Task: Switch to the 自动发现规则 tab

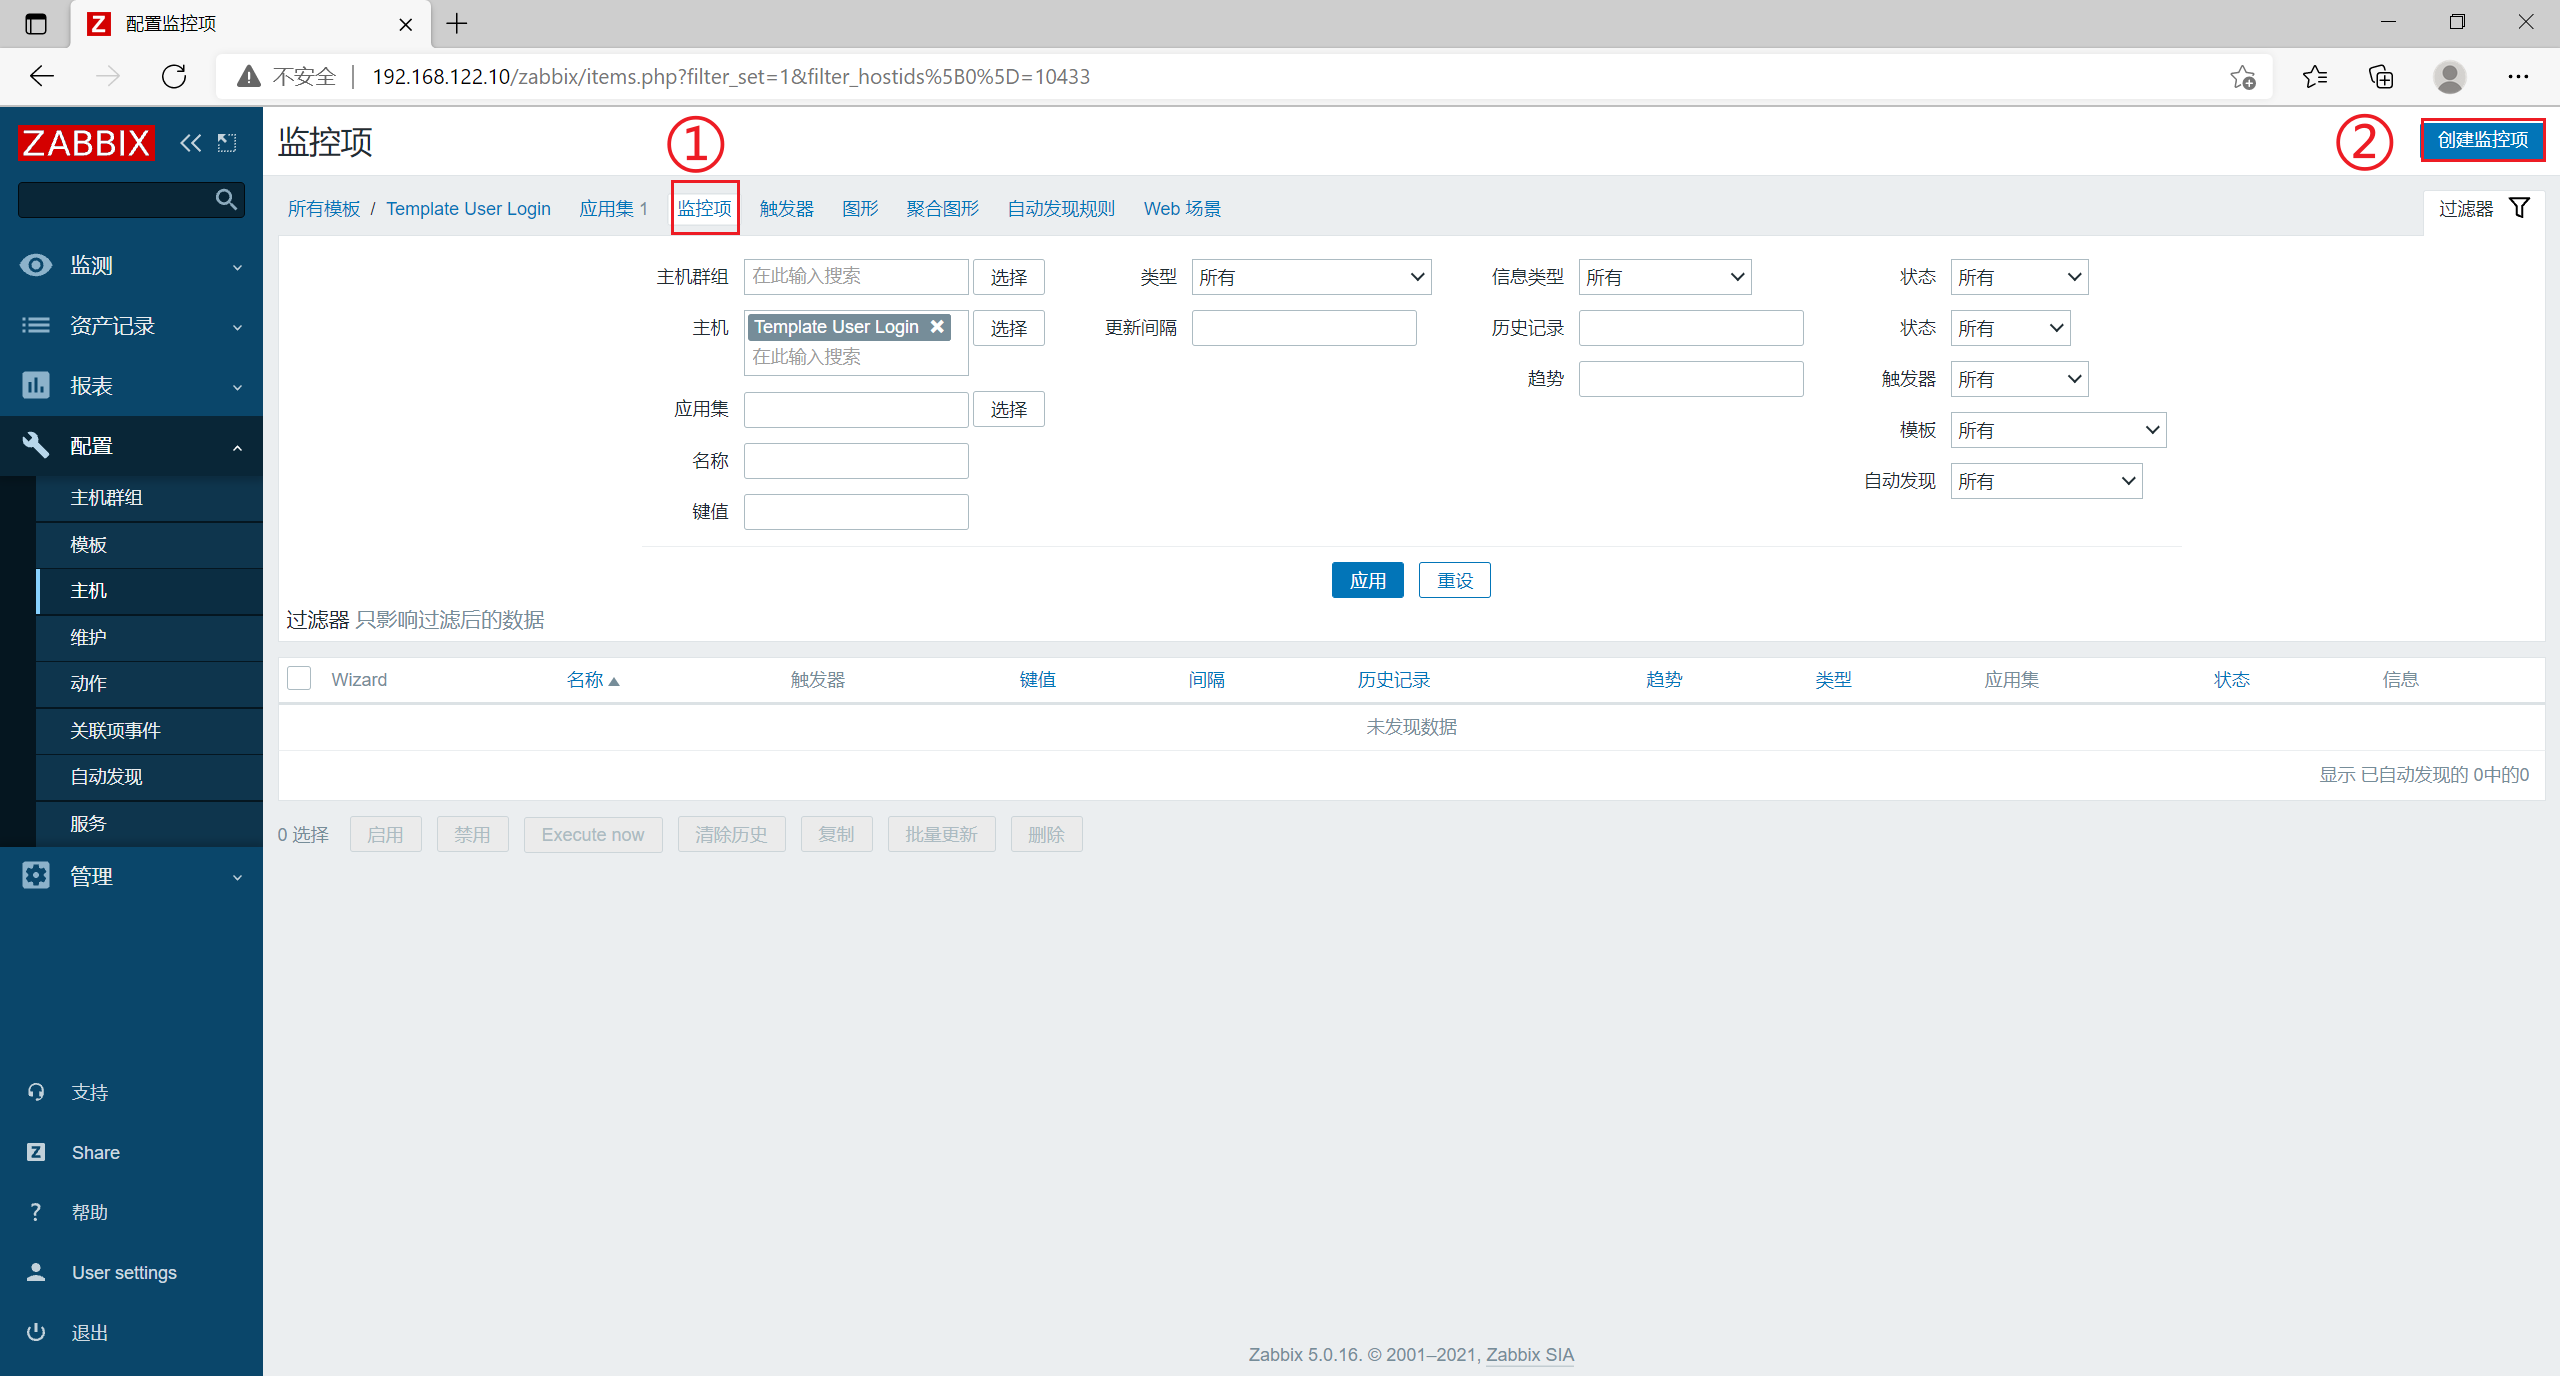Action: (x=1061, y=208)
